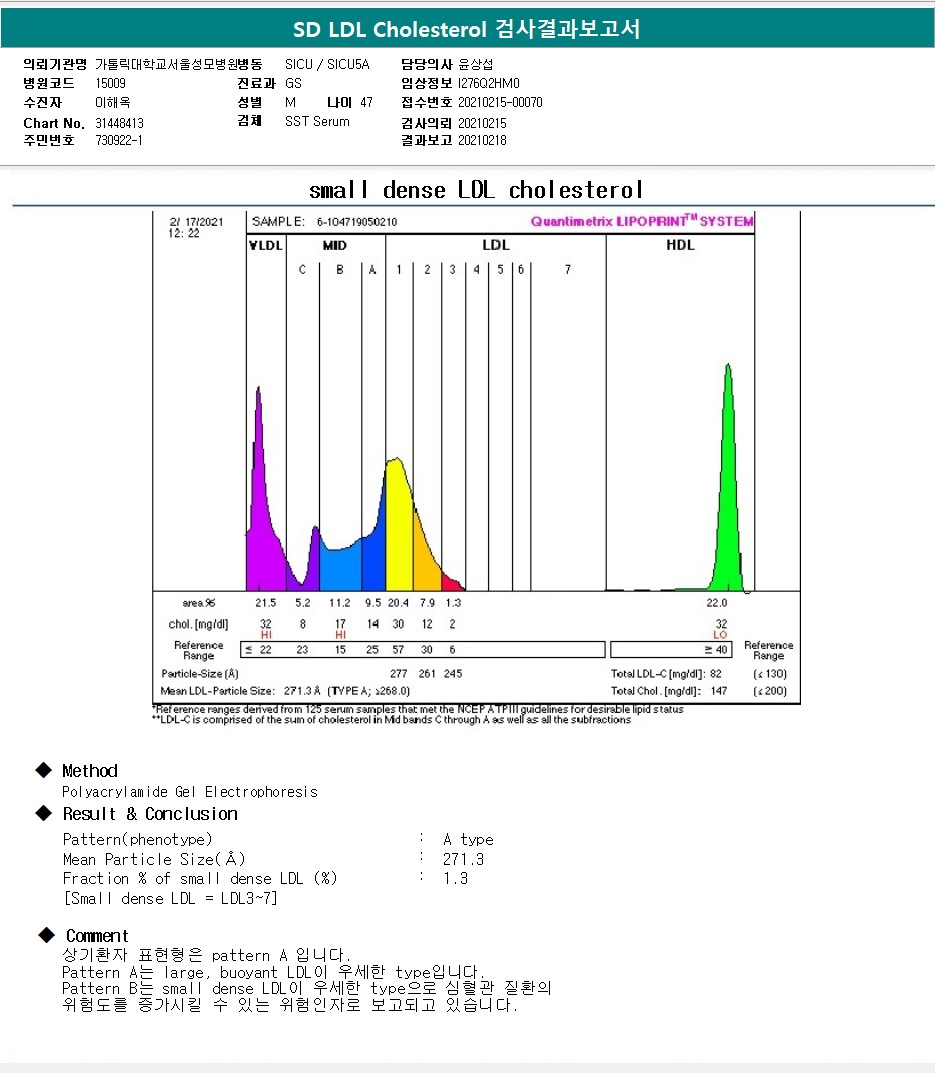Select the 'Total LDL-C [mg/dl]: 82' text
The width and height of the screenshot is (935, 1073).
[666, 674]
